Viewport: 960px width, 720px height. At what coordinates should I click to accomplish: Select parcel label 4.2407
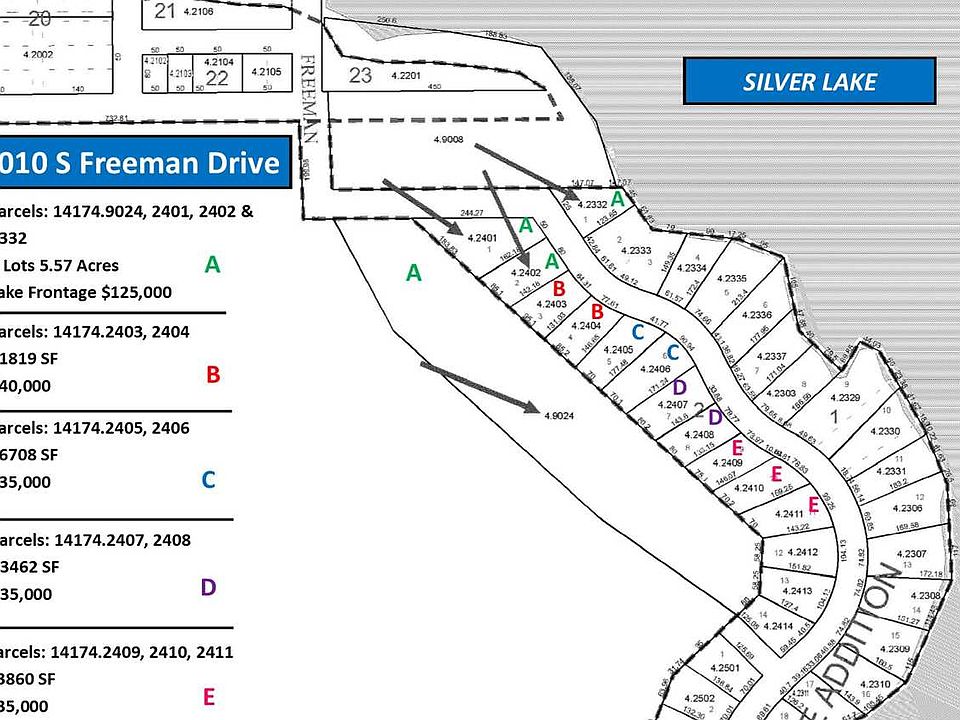(673, 405)
